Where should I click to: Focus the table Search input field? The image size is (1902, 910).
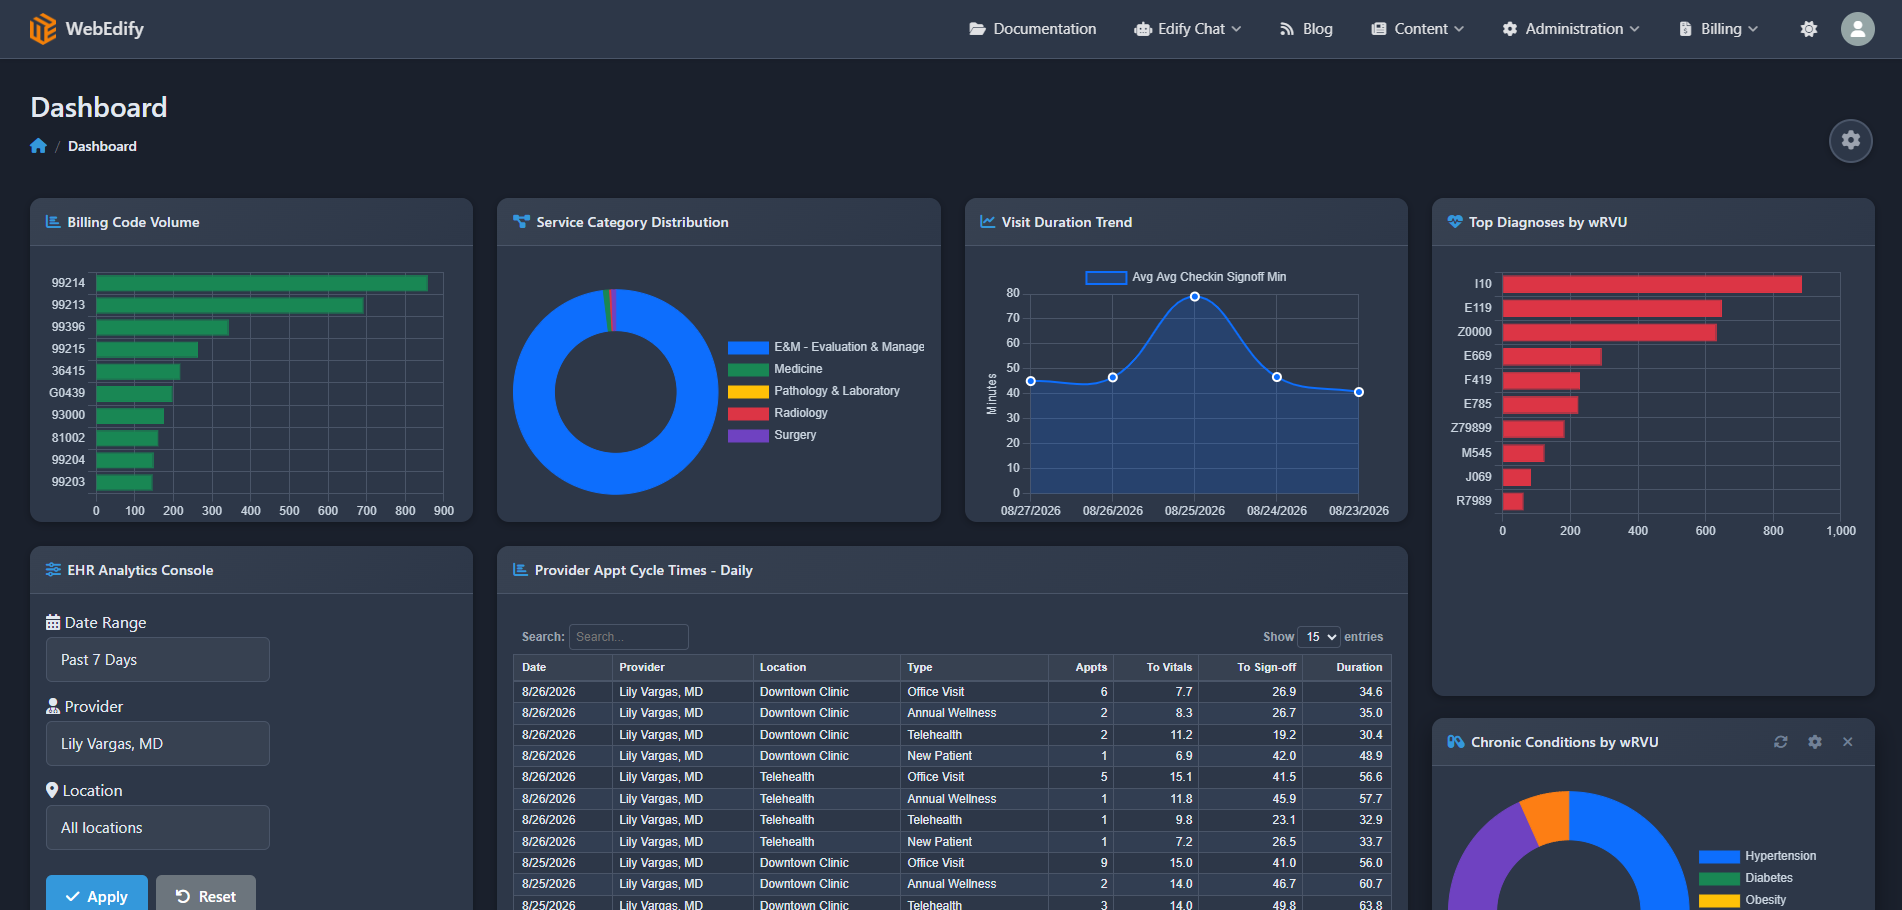628,637
